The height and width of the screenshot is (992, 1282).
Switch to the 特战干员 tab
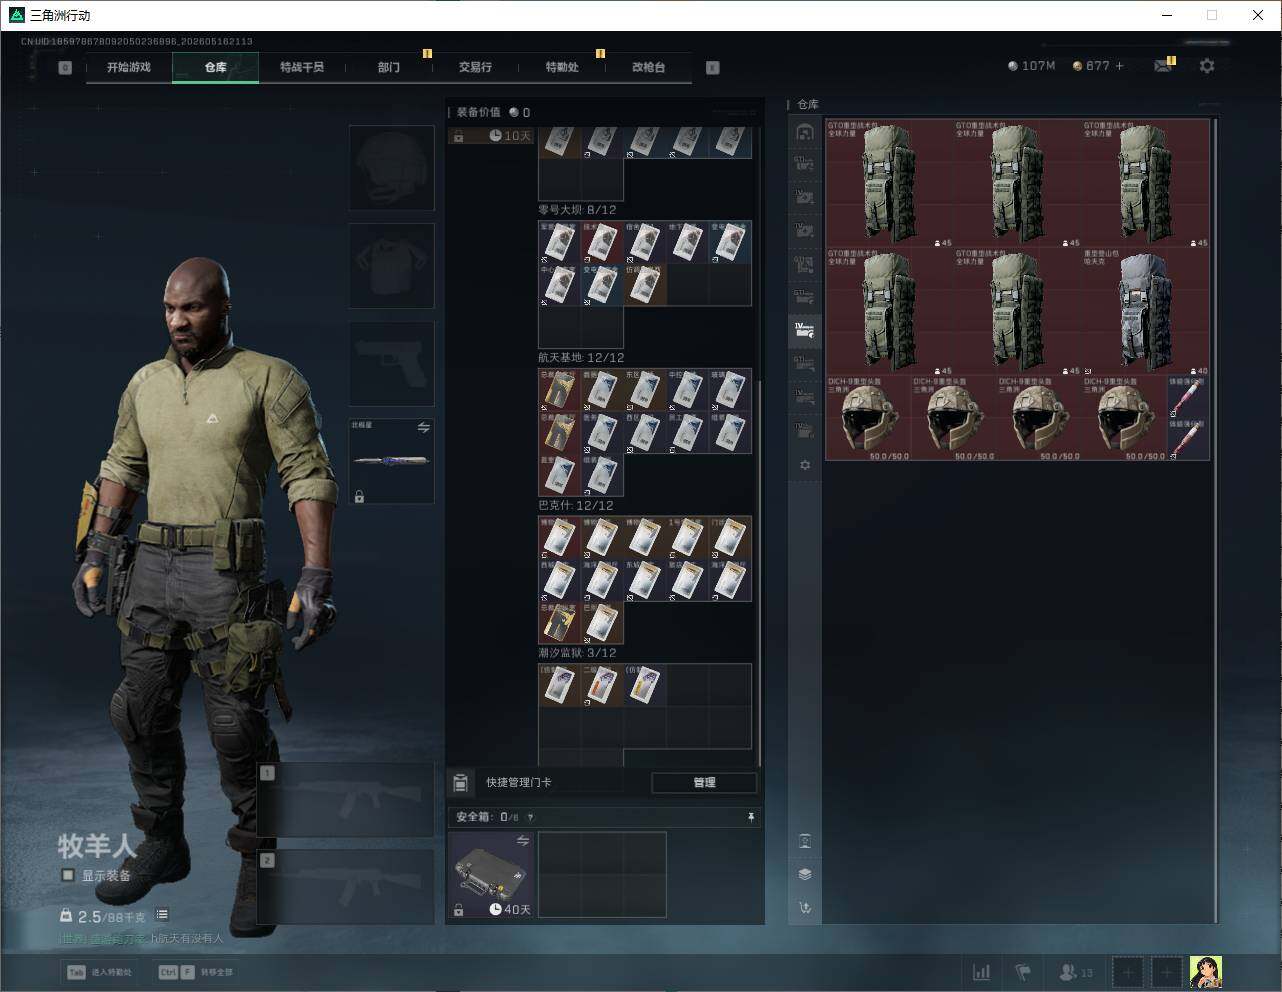302,67
